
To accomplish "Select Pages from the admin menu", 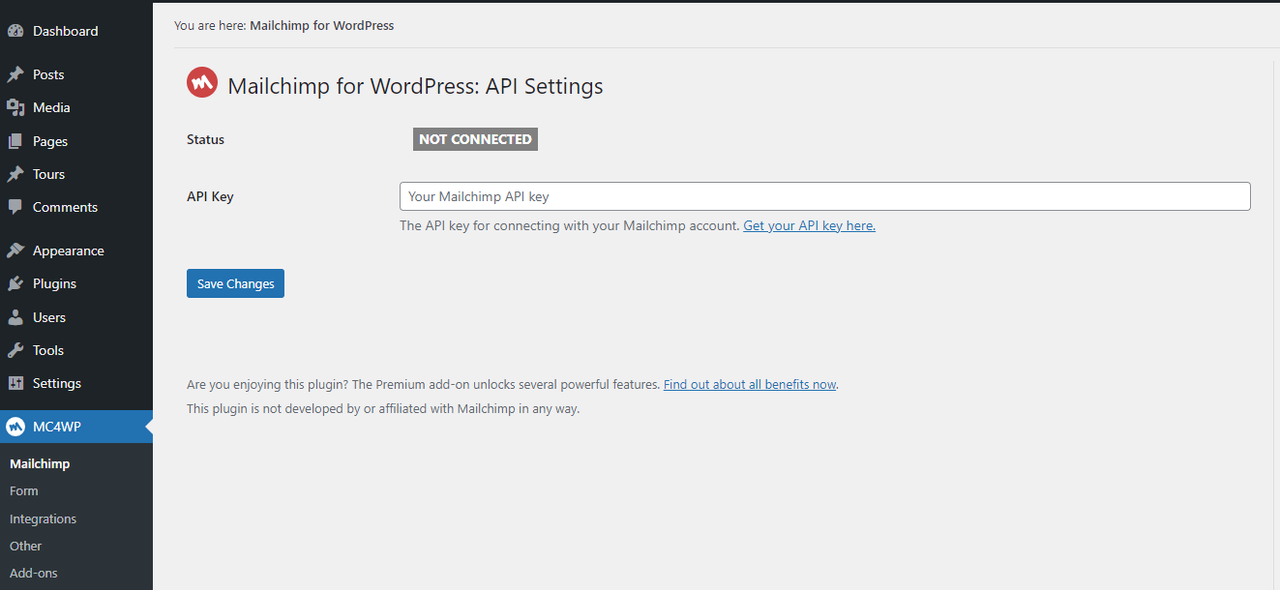I will tap(76, 141).
